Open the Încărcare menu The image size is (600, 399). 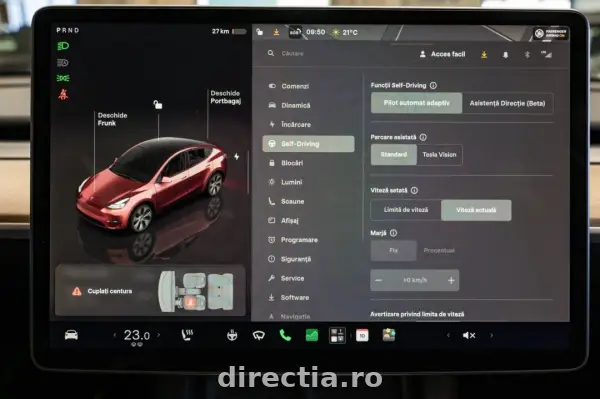308,125
